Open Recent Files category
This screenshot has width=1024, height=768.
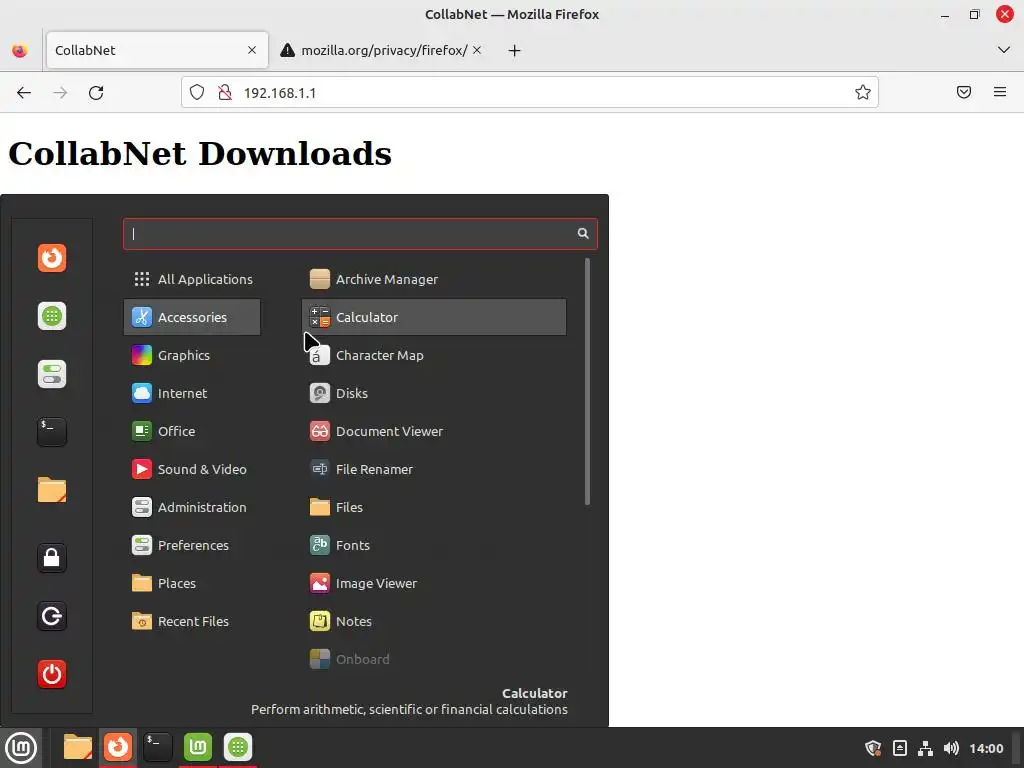pyautogui.click(x=192, y=621)
